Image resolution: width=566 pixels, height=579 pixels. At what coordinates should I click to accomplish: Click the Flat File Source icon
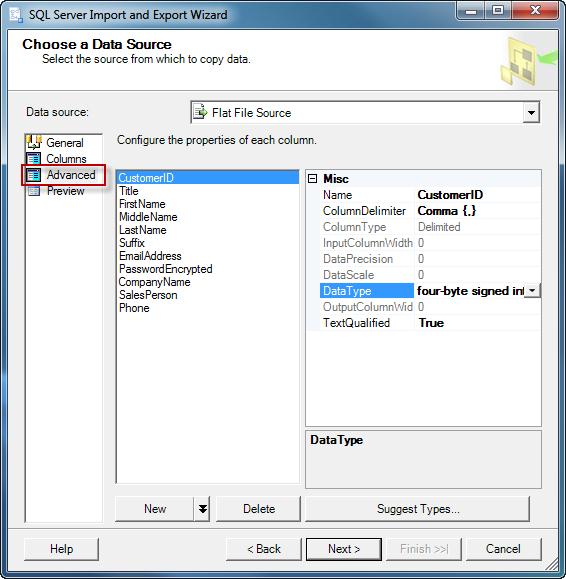(200, 112)
